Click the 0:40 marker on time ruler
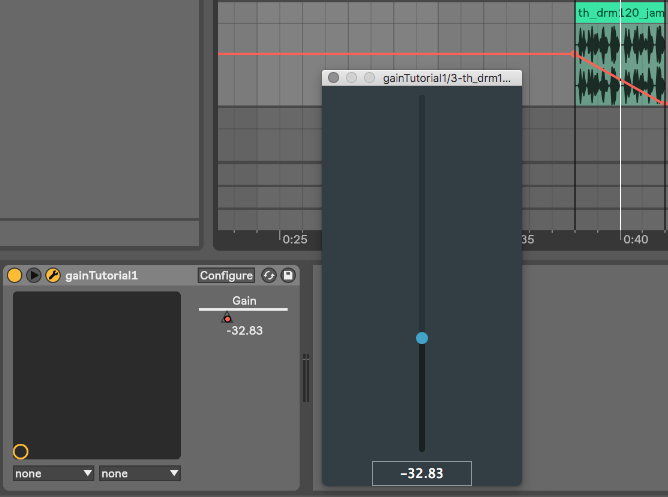The width and height of the screenshot is (668, 497). (636, 240)
